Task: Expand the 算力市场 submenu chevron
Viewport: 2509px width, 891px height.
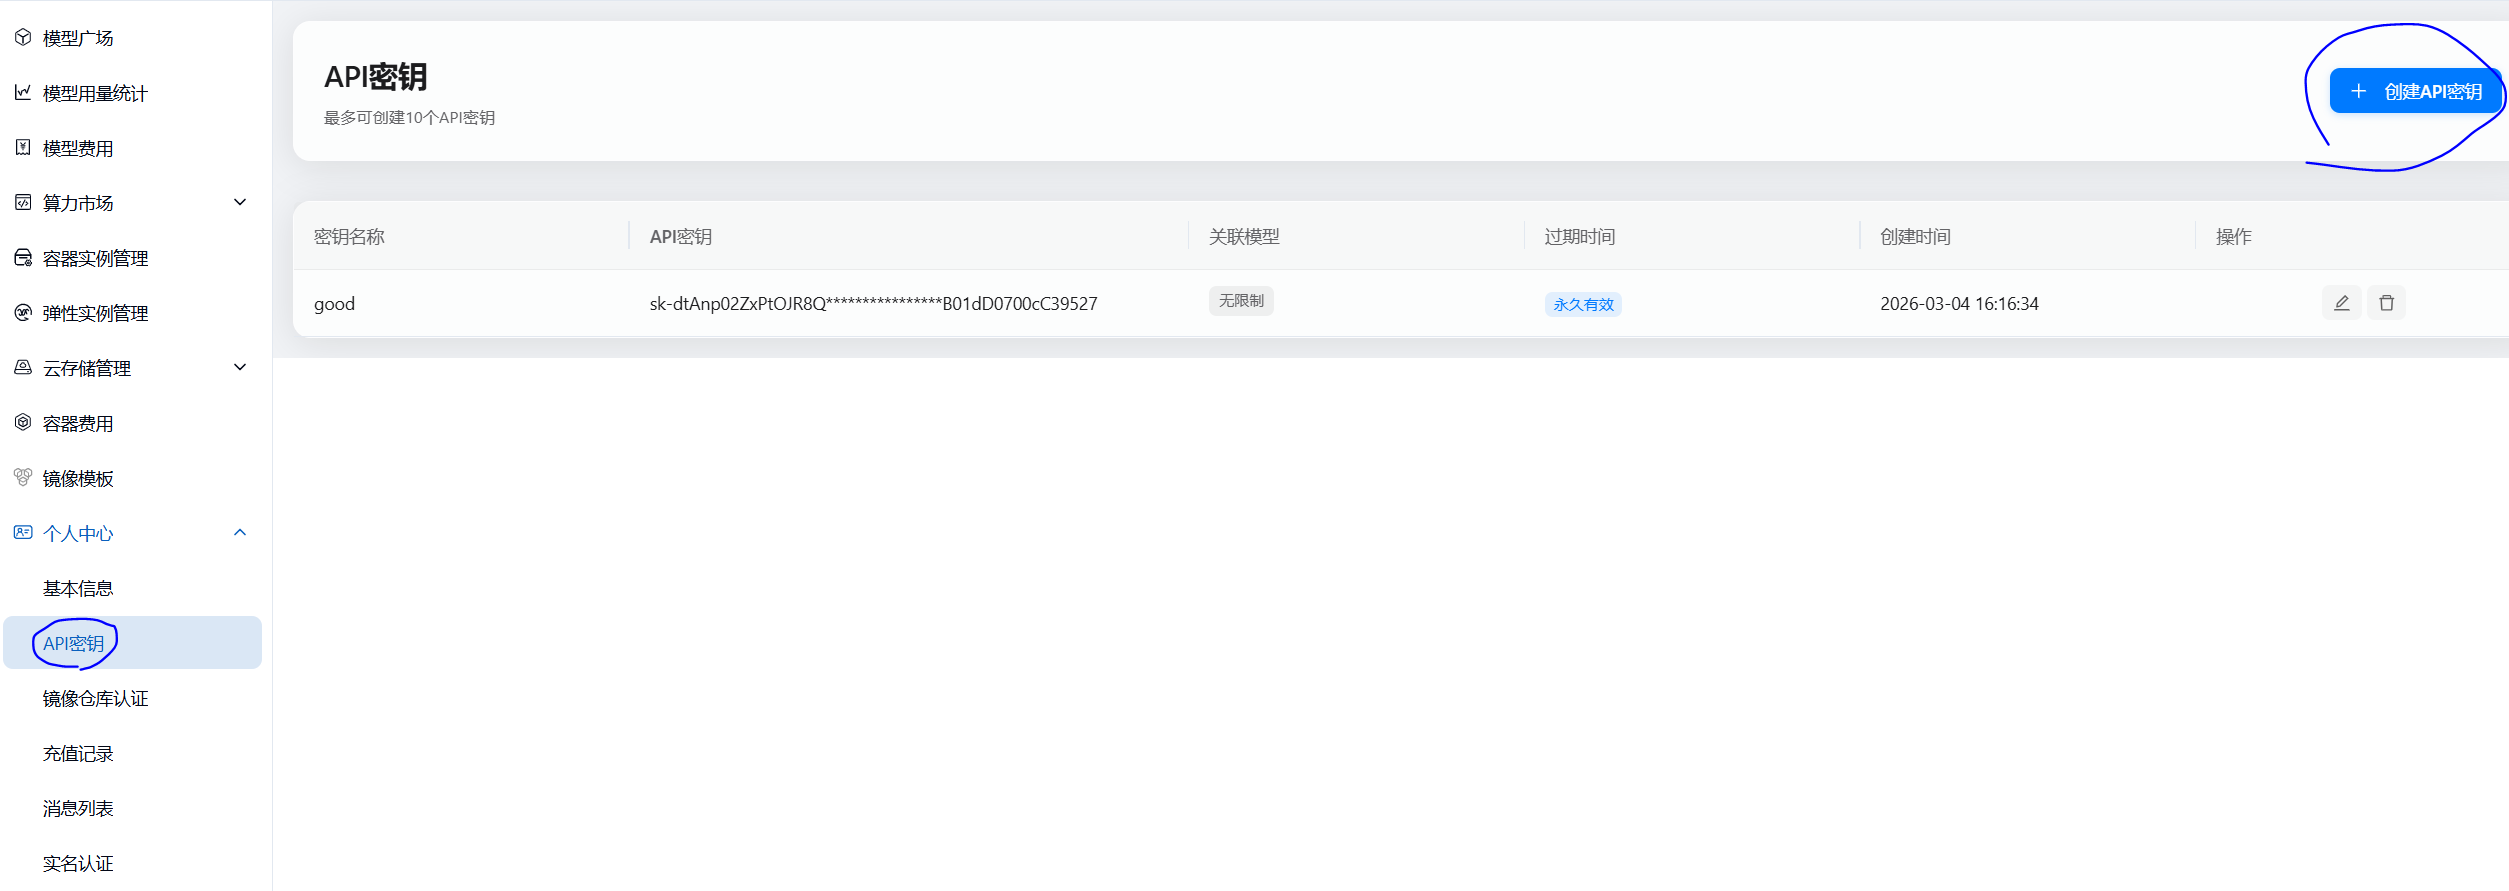Action: click(x=240, y=203)
